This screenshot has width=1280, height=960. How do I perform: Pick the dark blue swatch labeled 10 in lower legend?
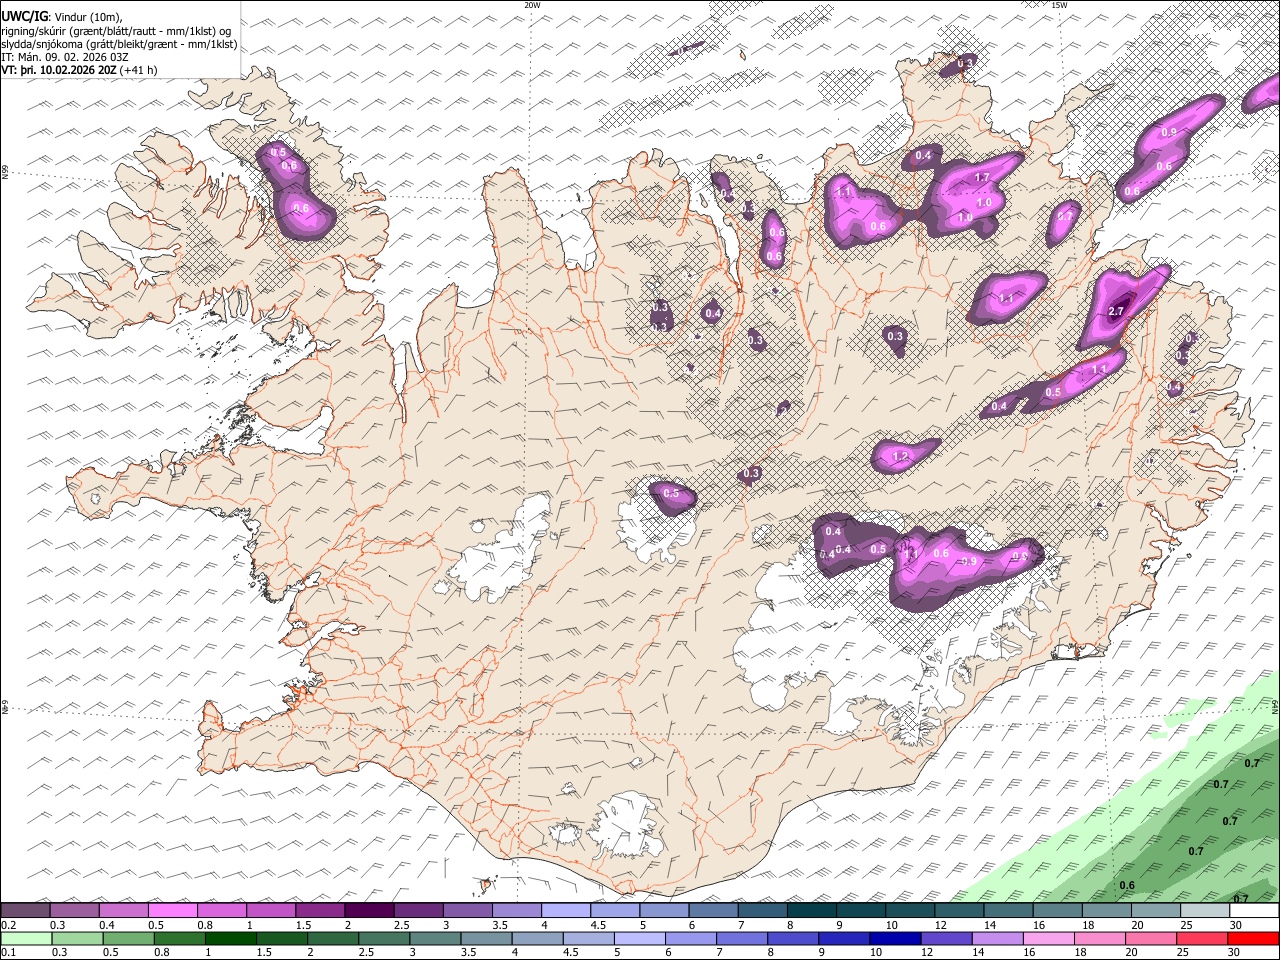pos(894,939)
